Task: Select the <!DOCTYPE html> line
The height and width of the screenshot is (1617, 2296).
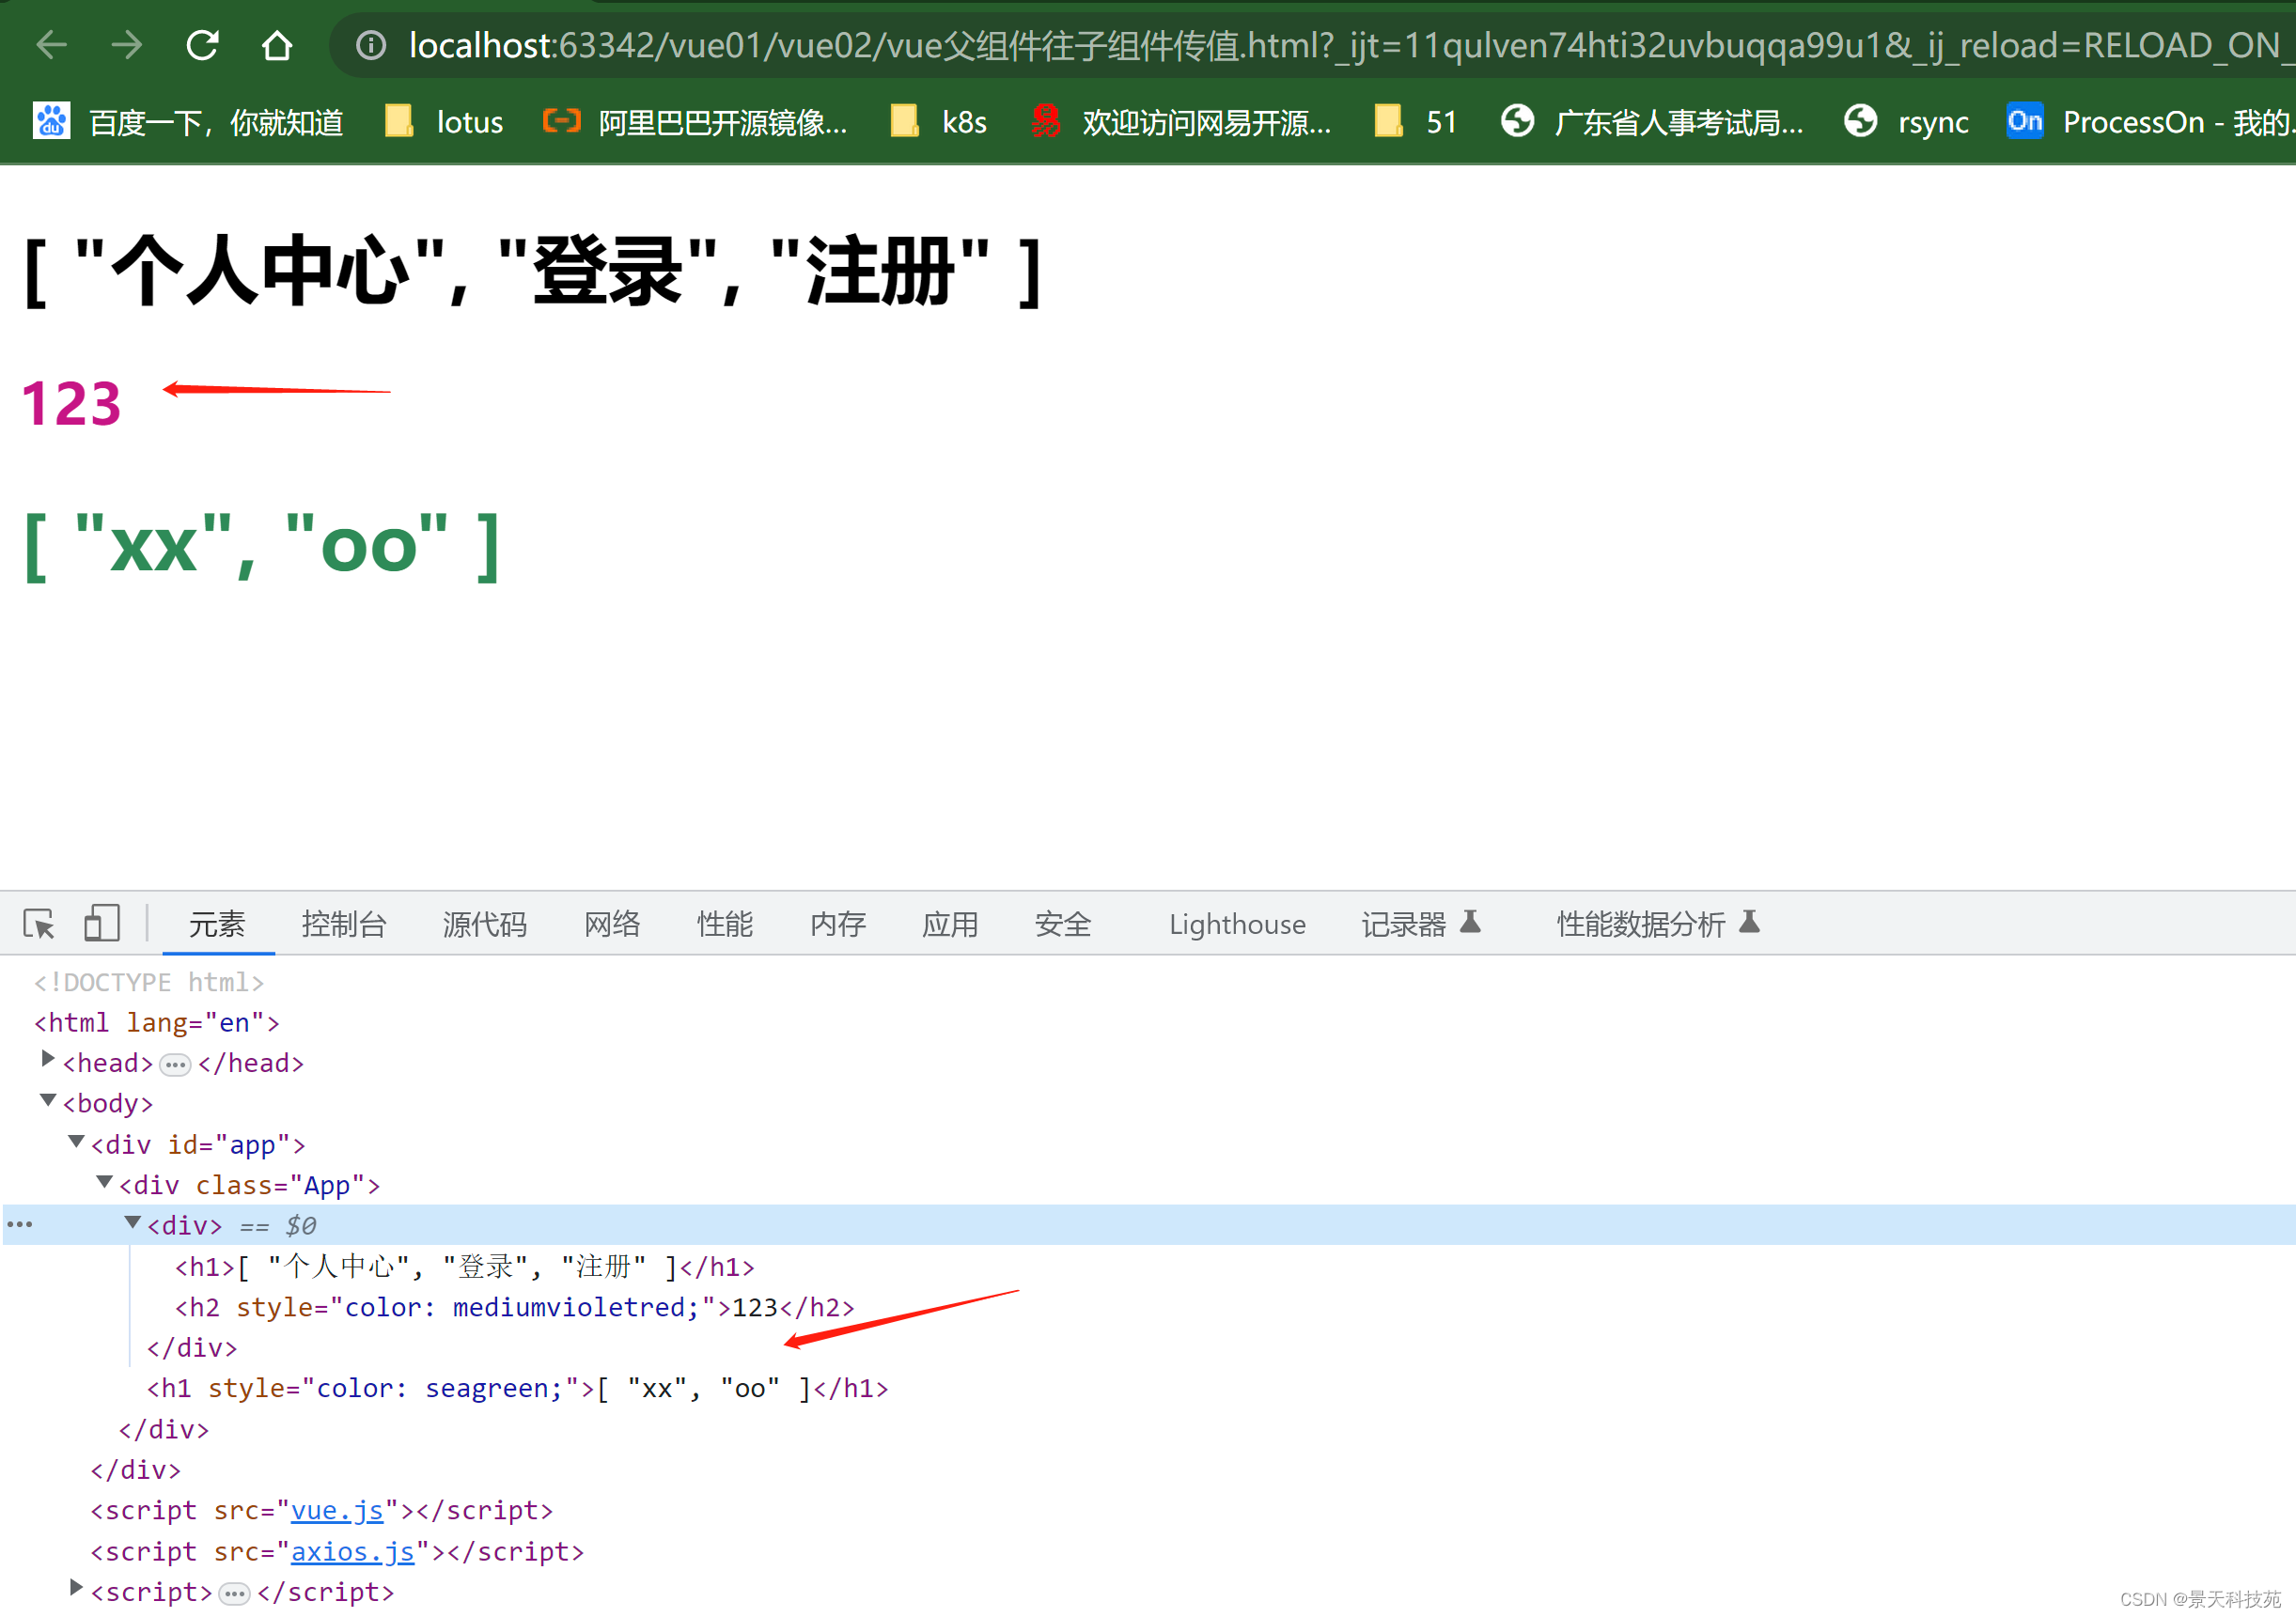Action: click(149, 983)
